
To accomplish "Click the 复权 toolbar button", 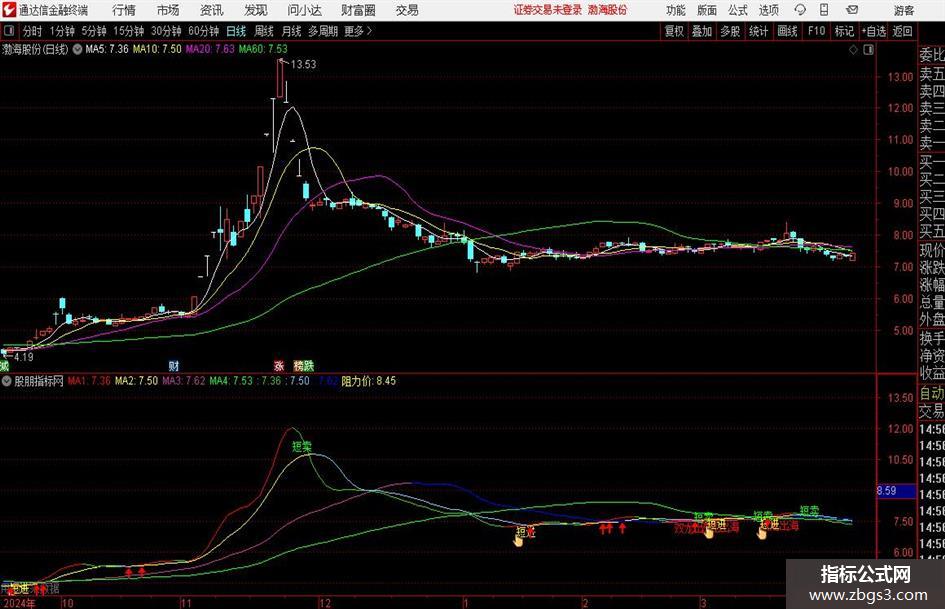I will [674, 31].
